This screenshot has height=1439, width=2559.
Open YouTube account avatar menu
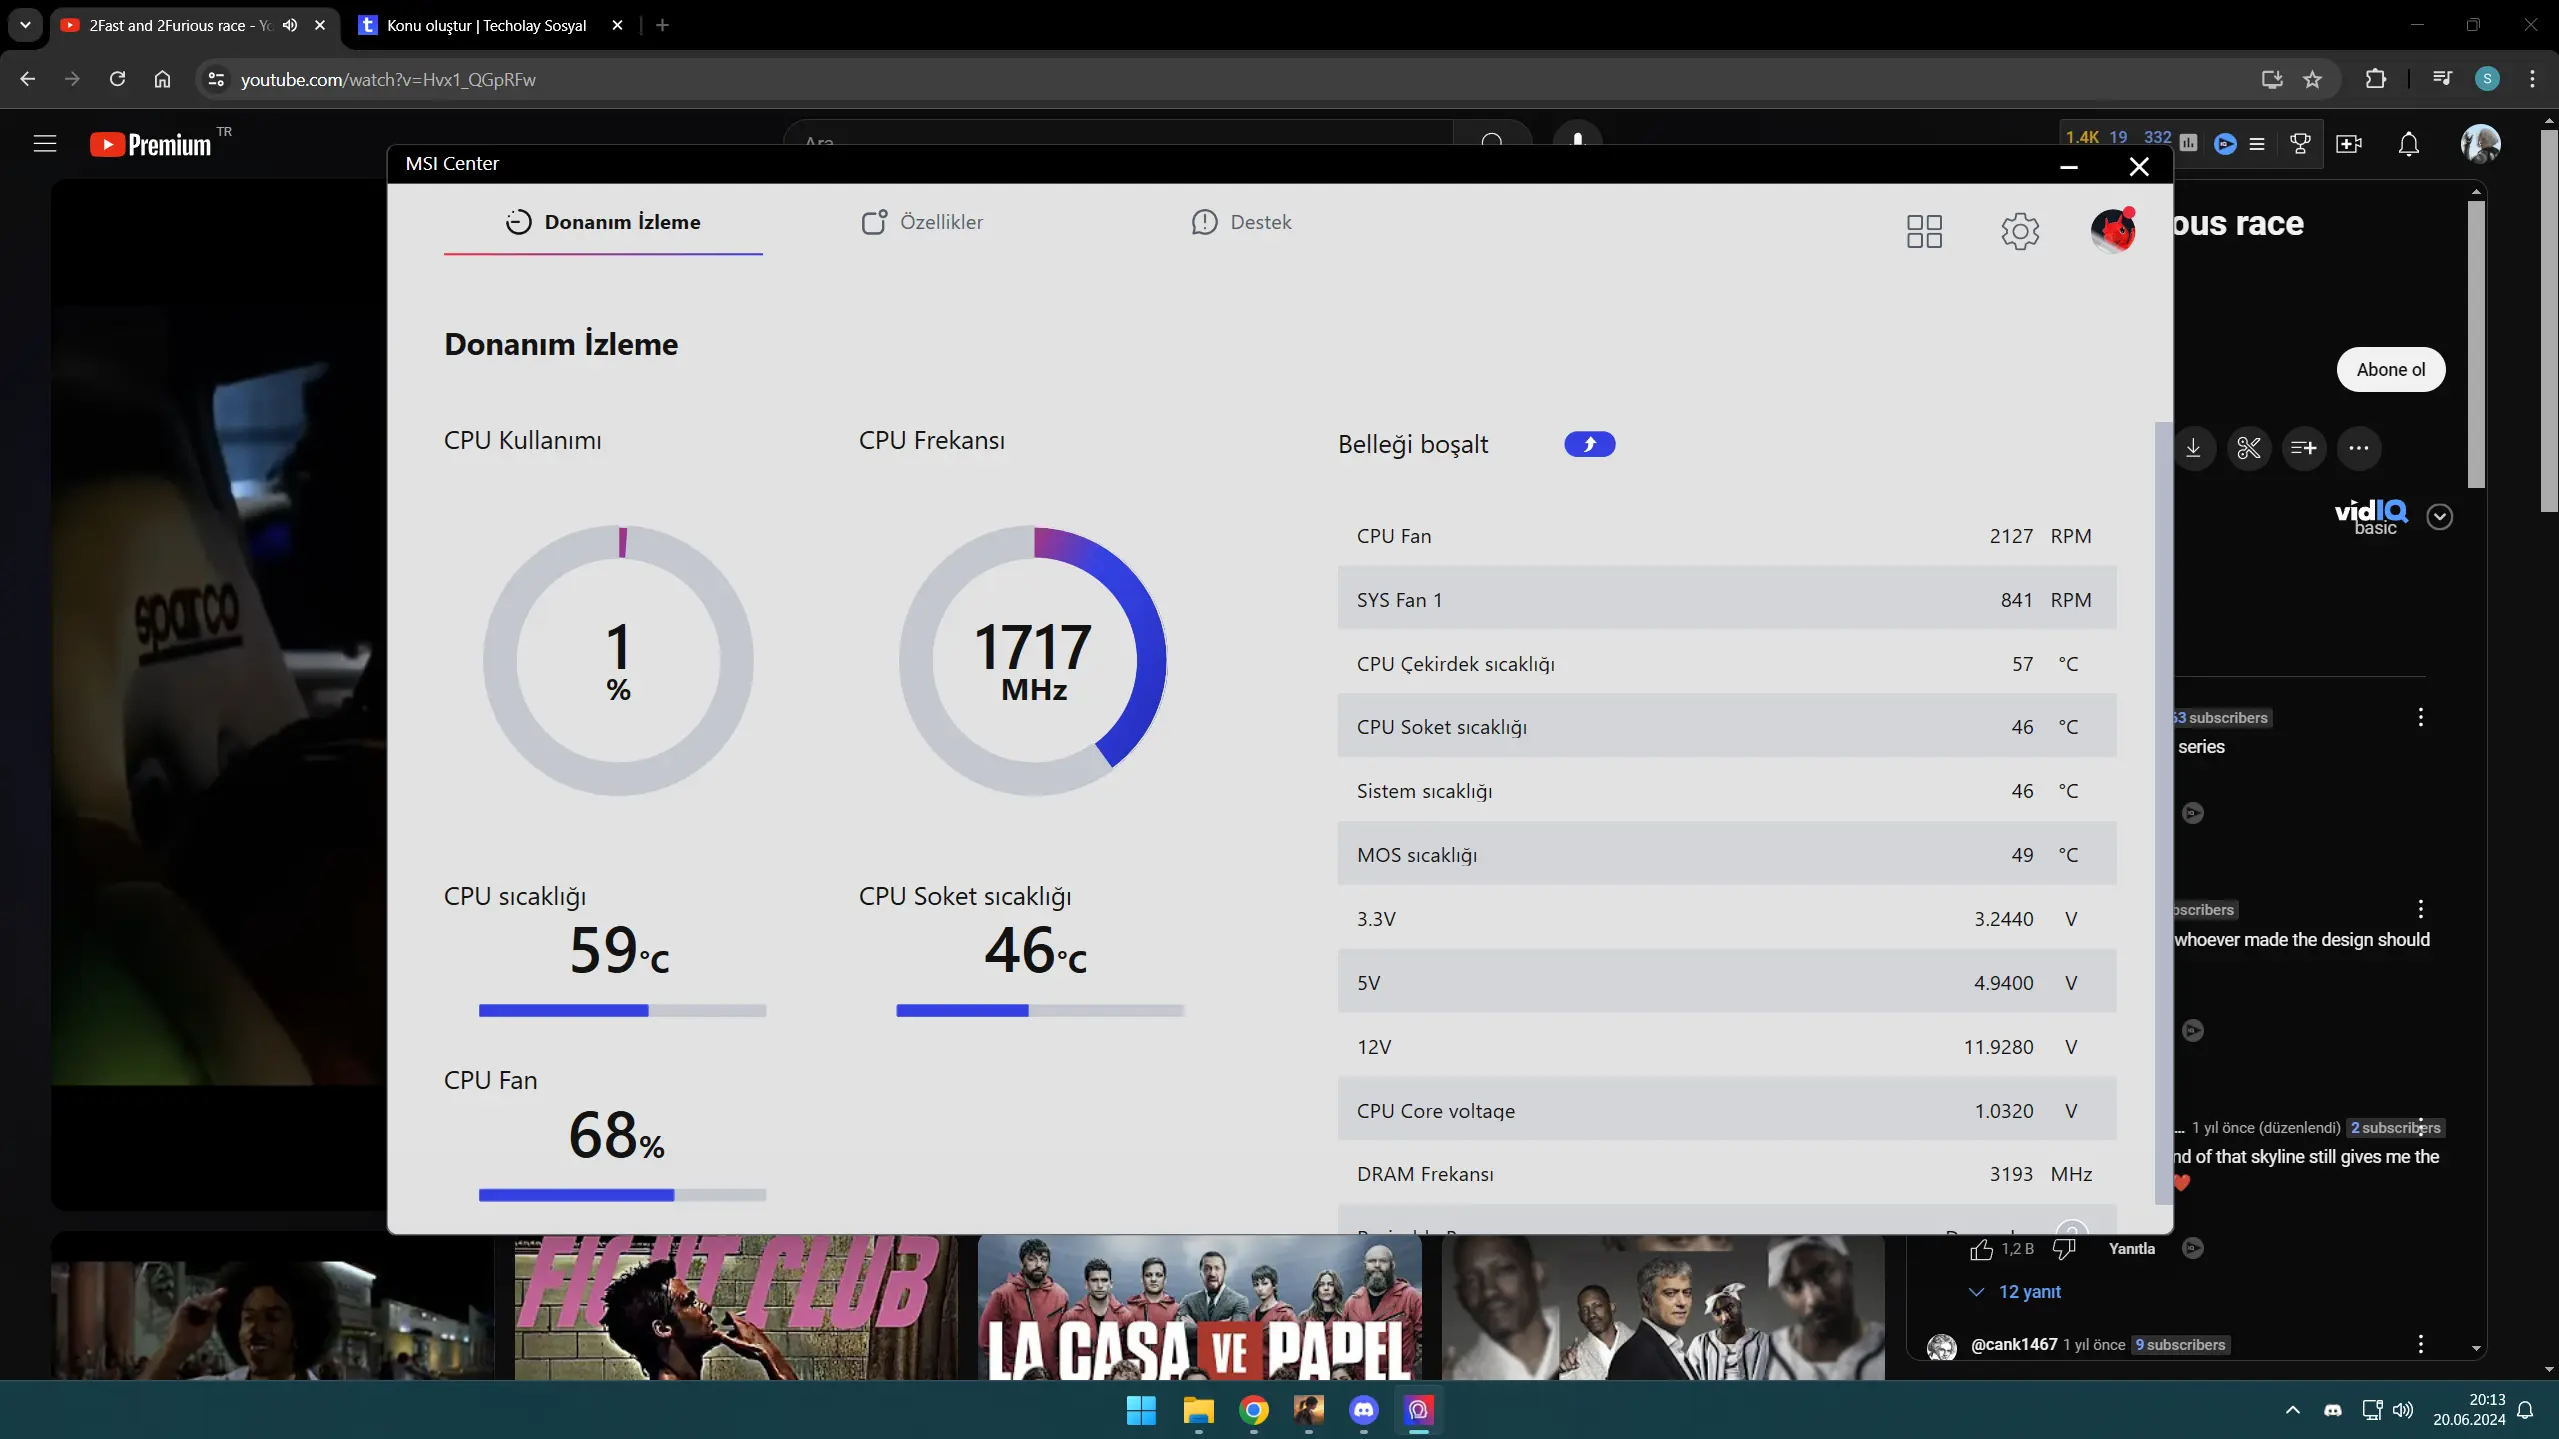(2480, 144)
